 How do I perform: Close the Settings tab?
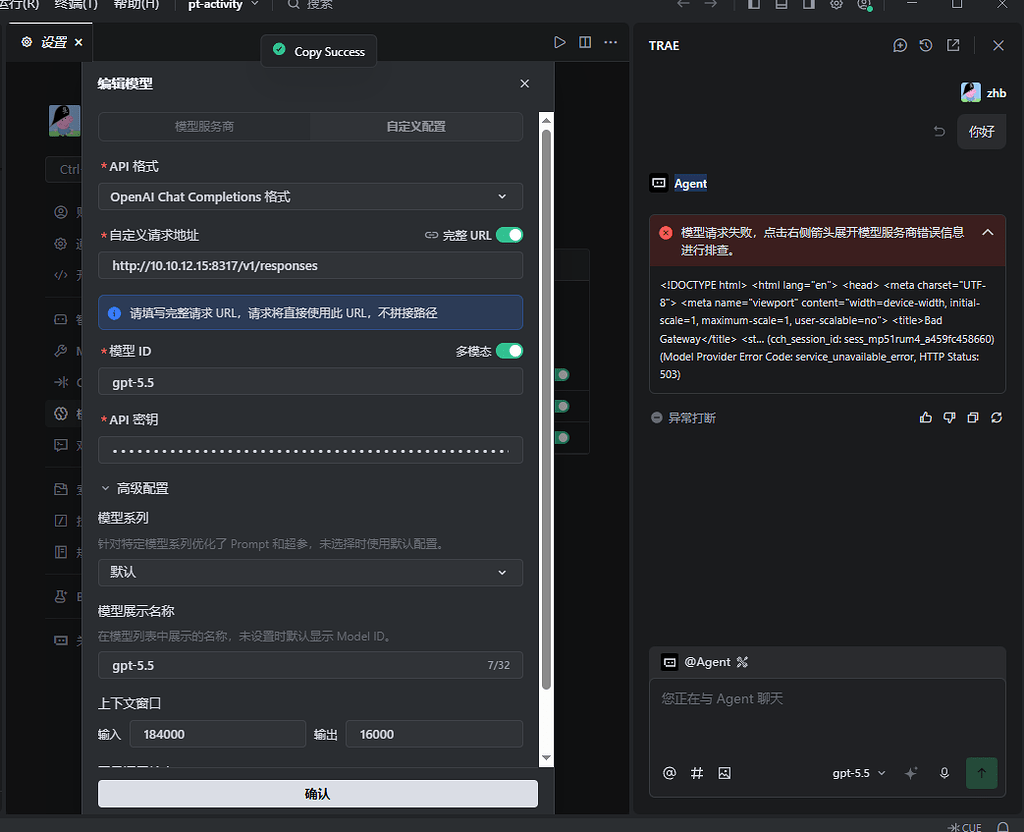(x=78, y=42)
